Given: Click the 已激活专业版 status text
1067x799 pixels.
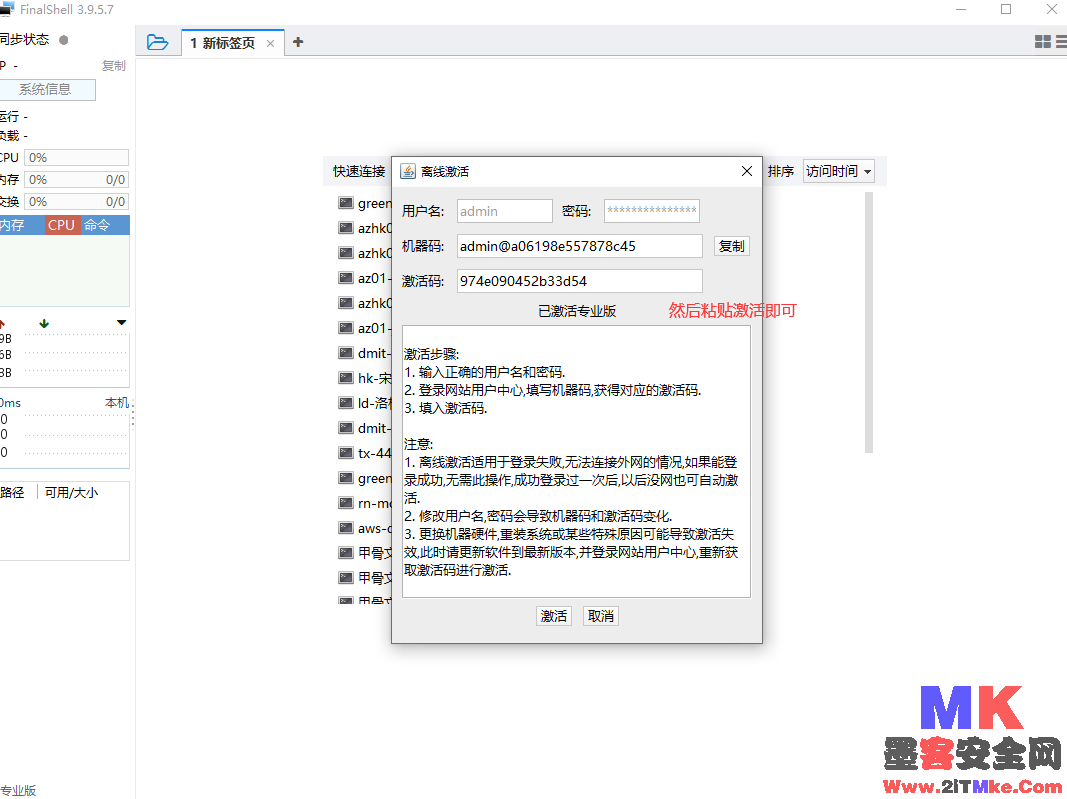Looking at the screenshot, I should (577, 311).
